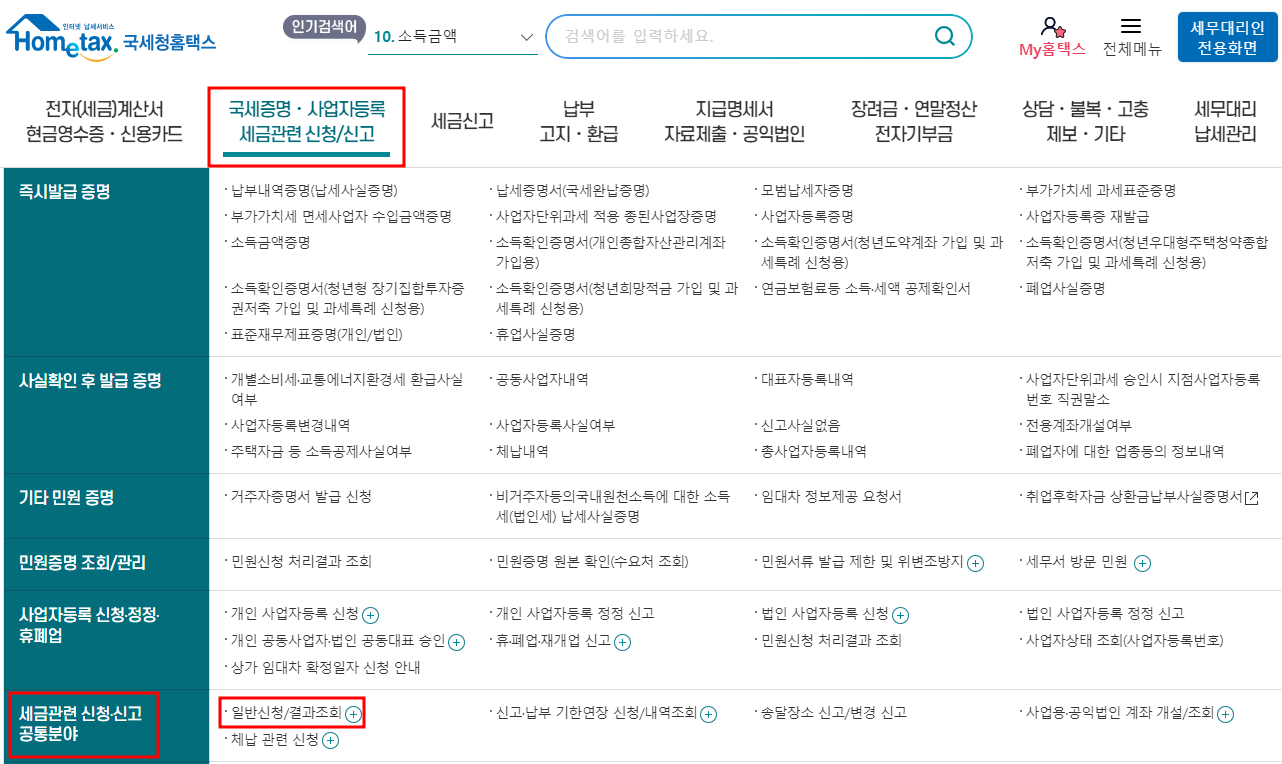Expand plus next to 민원서류 발급 제한 및 위변조방지
This screenshot has height=764, width=1282.
click(x=975, y=563)
